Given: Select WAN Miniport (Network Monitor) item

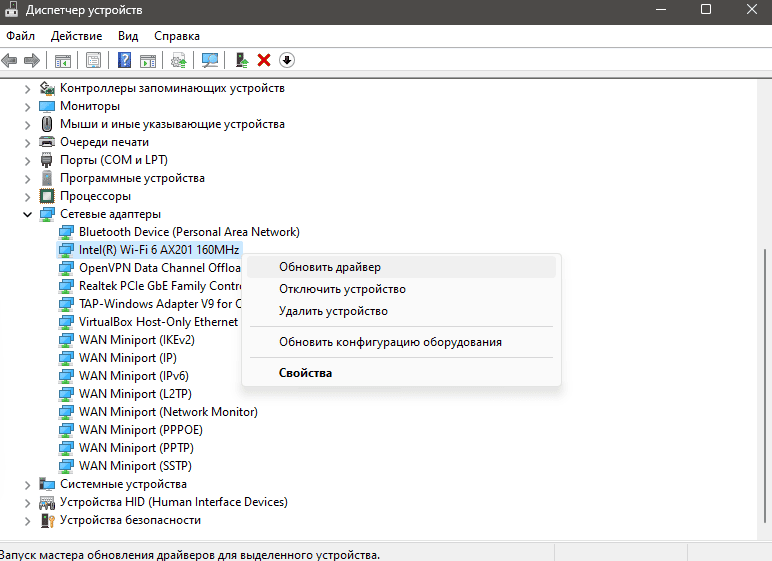Looking at the screenshot, I should [168, 412].
